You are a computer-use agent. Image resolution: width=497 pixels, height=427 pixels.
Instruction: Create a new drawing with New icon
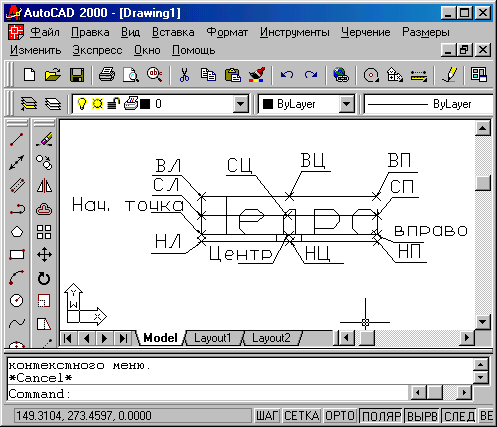(29, 75)
